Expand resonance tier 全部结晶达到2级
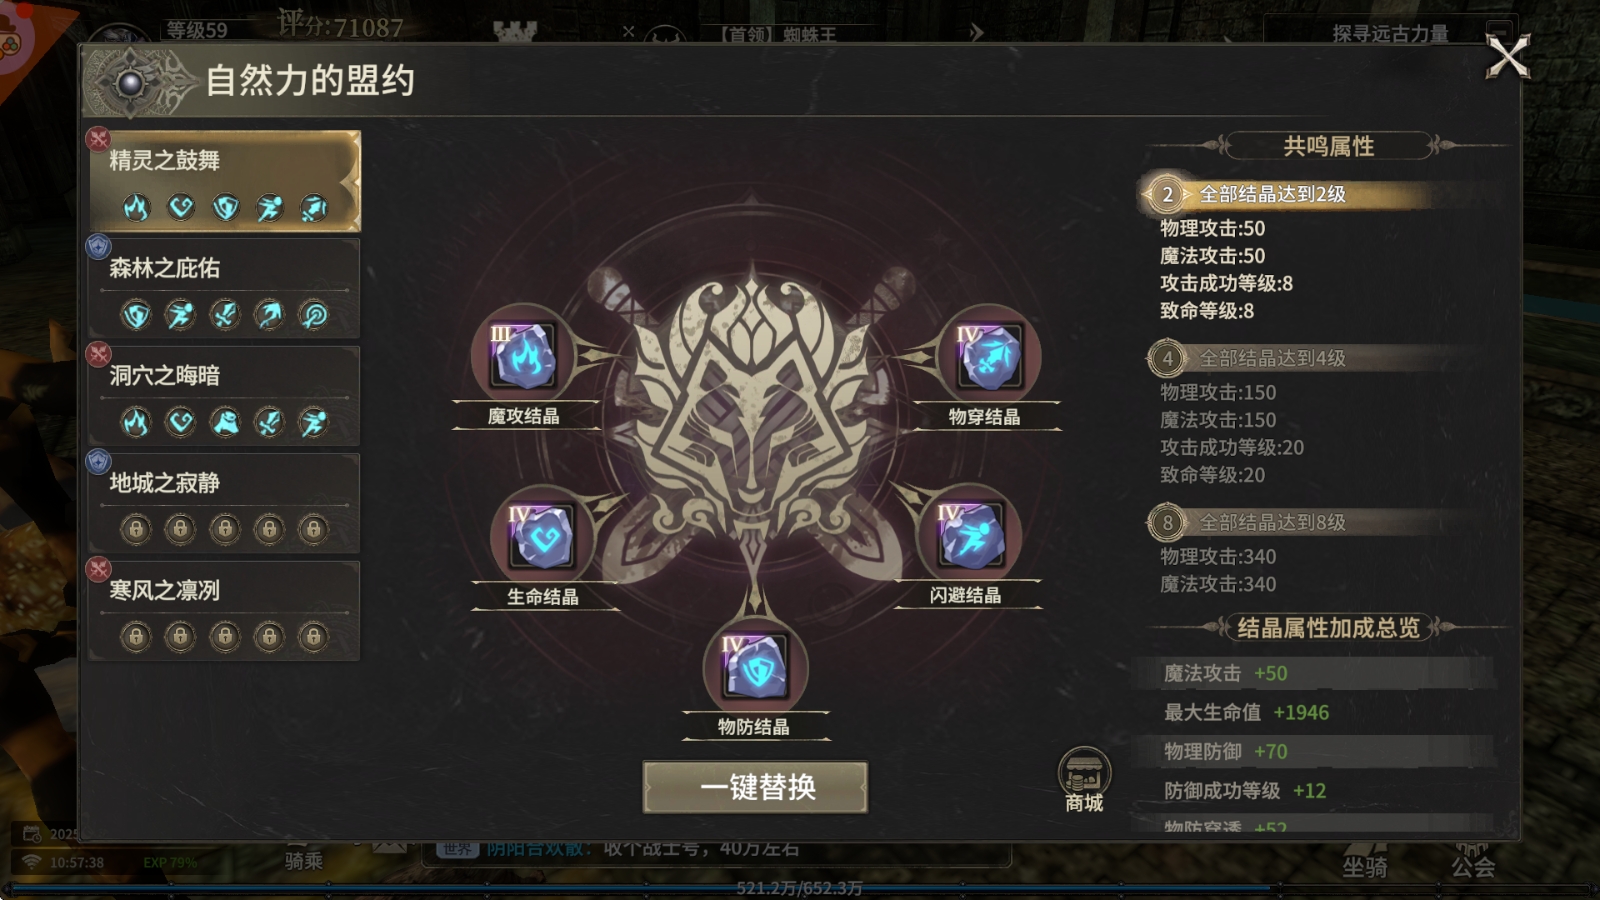This screenshot has height=900, width=1600. coord(1292,194)
